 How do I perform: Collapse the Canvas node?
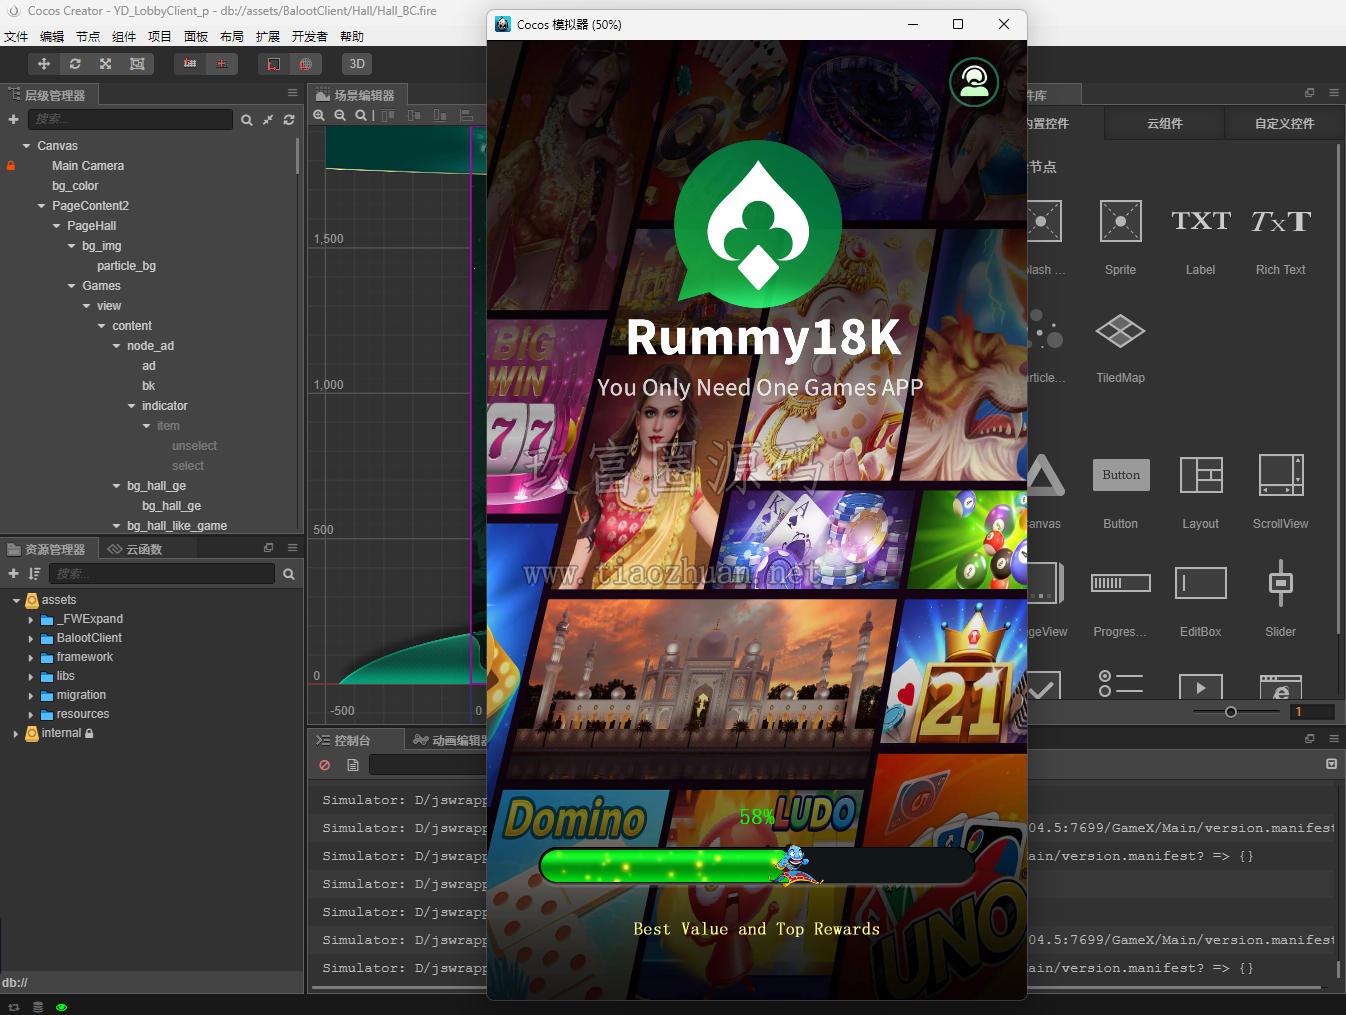[26, 146]
